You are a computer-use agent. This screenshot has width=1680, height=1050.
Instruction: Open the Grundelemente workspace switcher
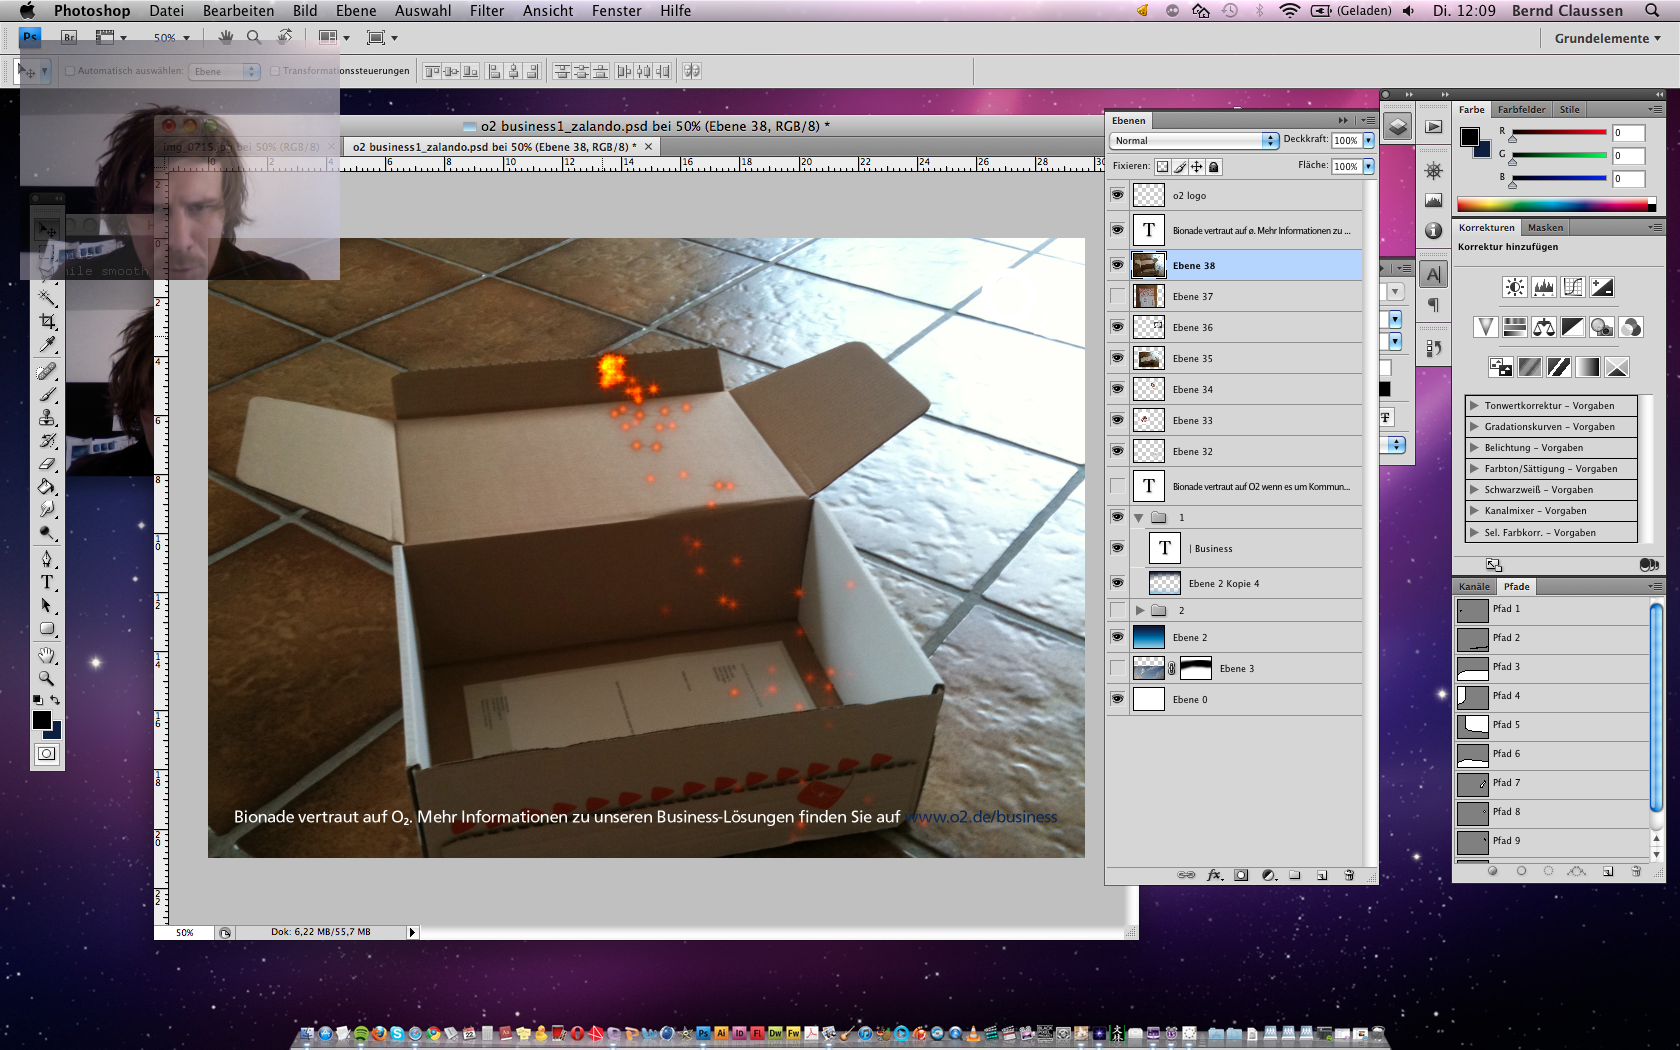pyautogui.click(x=1607, y=38)
